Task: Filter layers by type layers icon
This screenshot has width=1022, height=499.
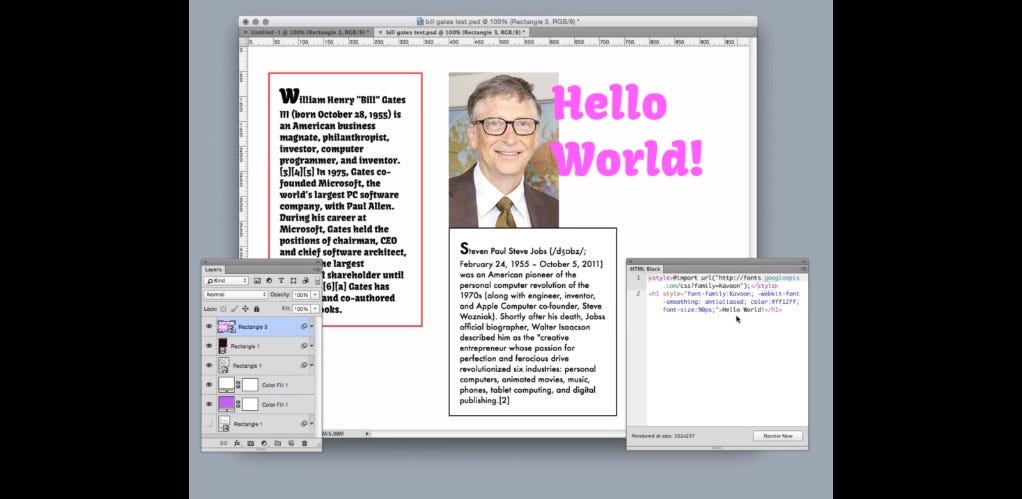Action: [282, 281]
